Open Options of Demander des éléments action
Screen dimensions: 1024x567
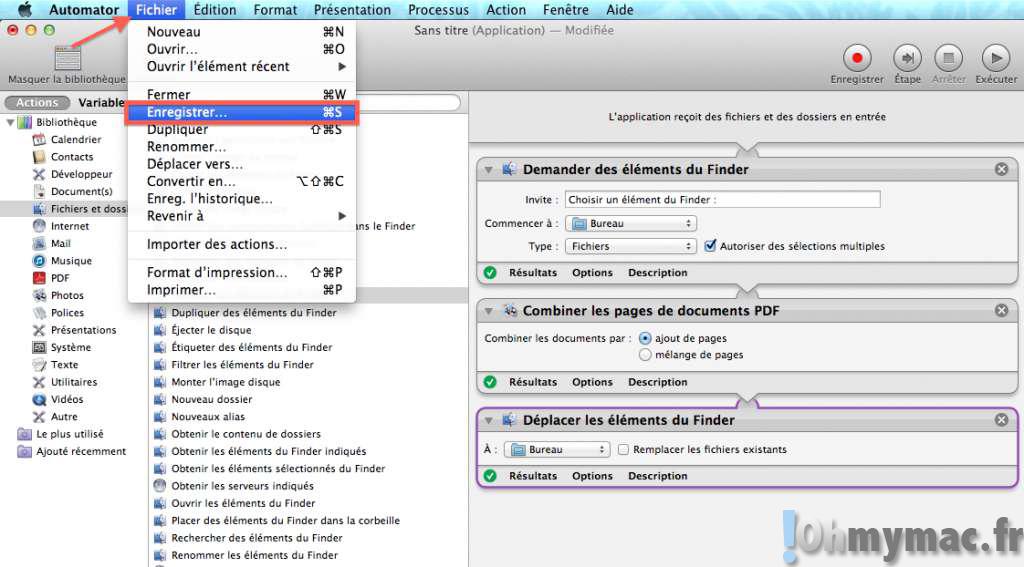pyautogui.click(x=592, y=272)
